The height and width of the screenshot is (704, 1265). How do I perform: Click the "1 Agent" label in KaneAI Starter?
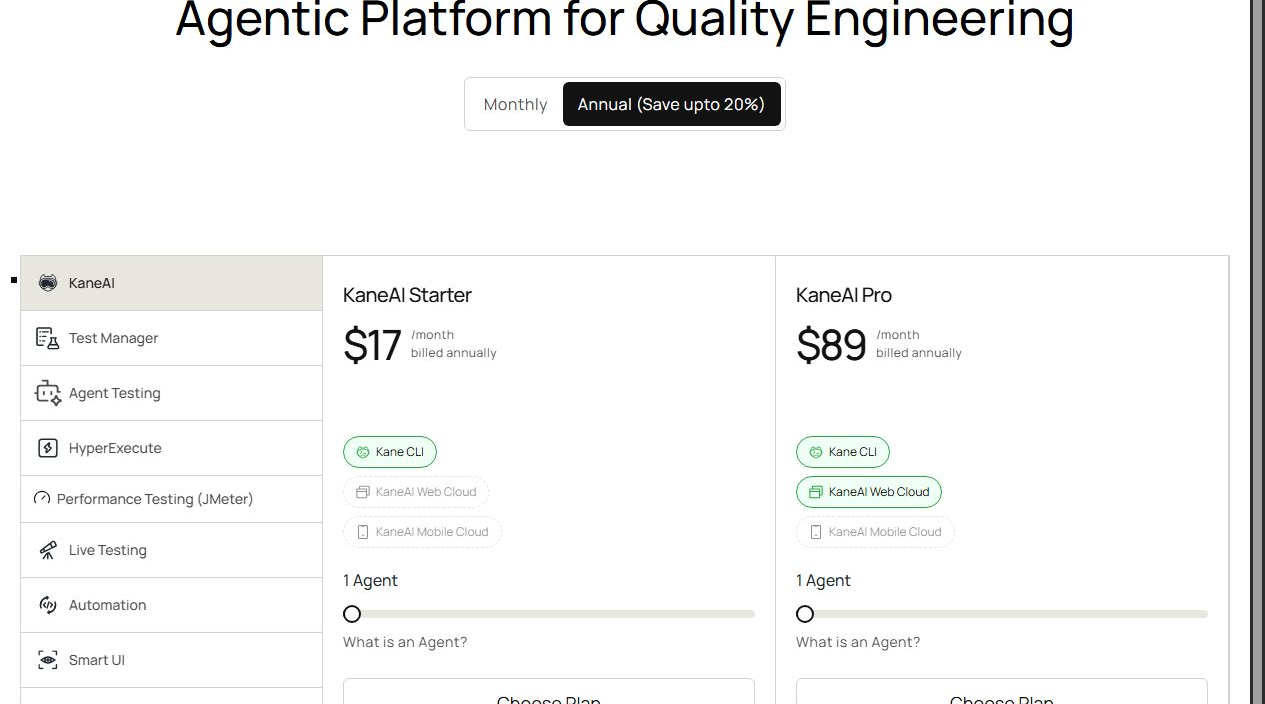(x=370, y=580)
